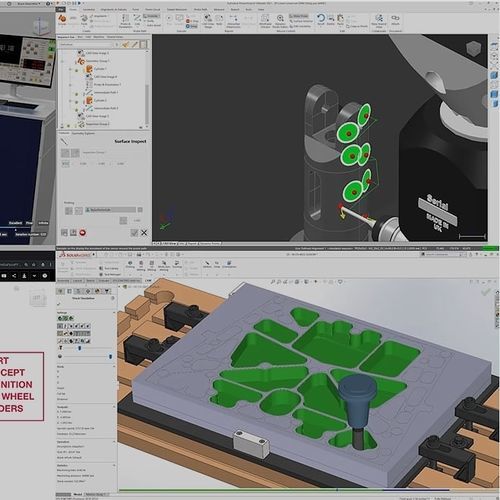Click the zoom-to-fit icon in heads-up view toolbar

(273, 282)
